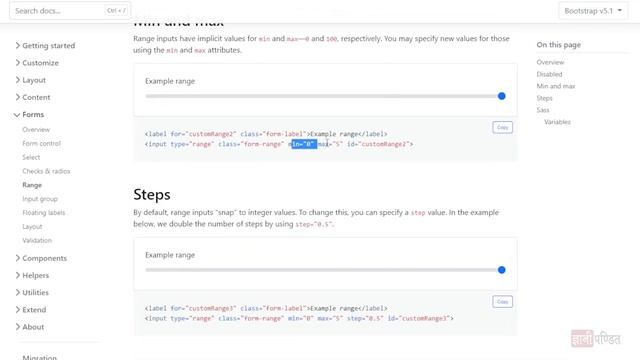Jump to Steps section anchor
The image size is (640, 360).
(544, 98)
